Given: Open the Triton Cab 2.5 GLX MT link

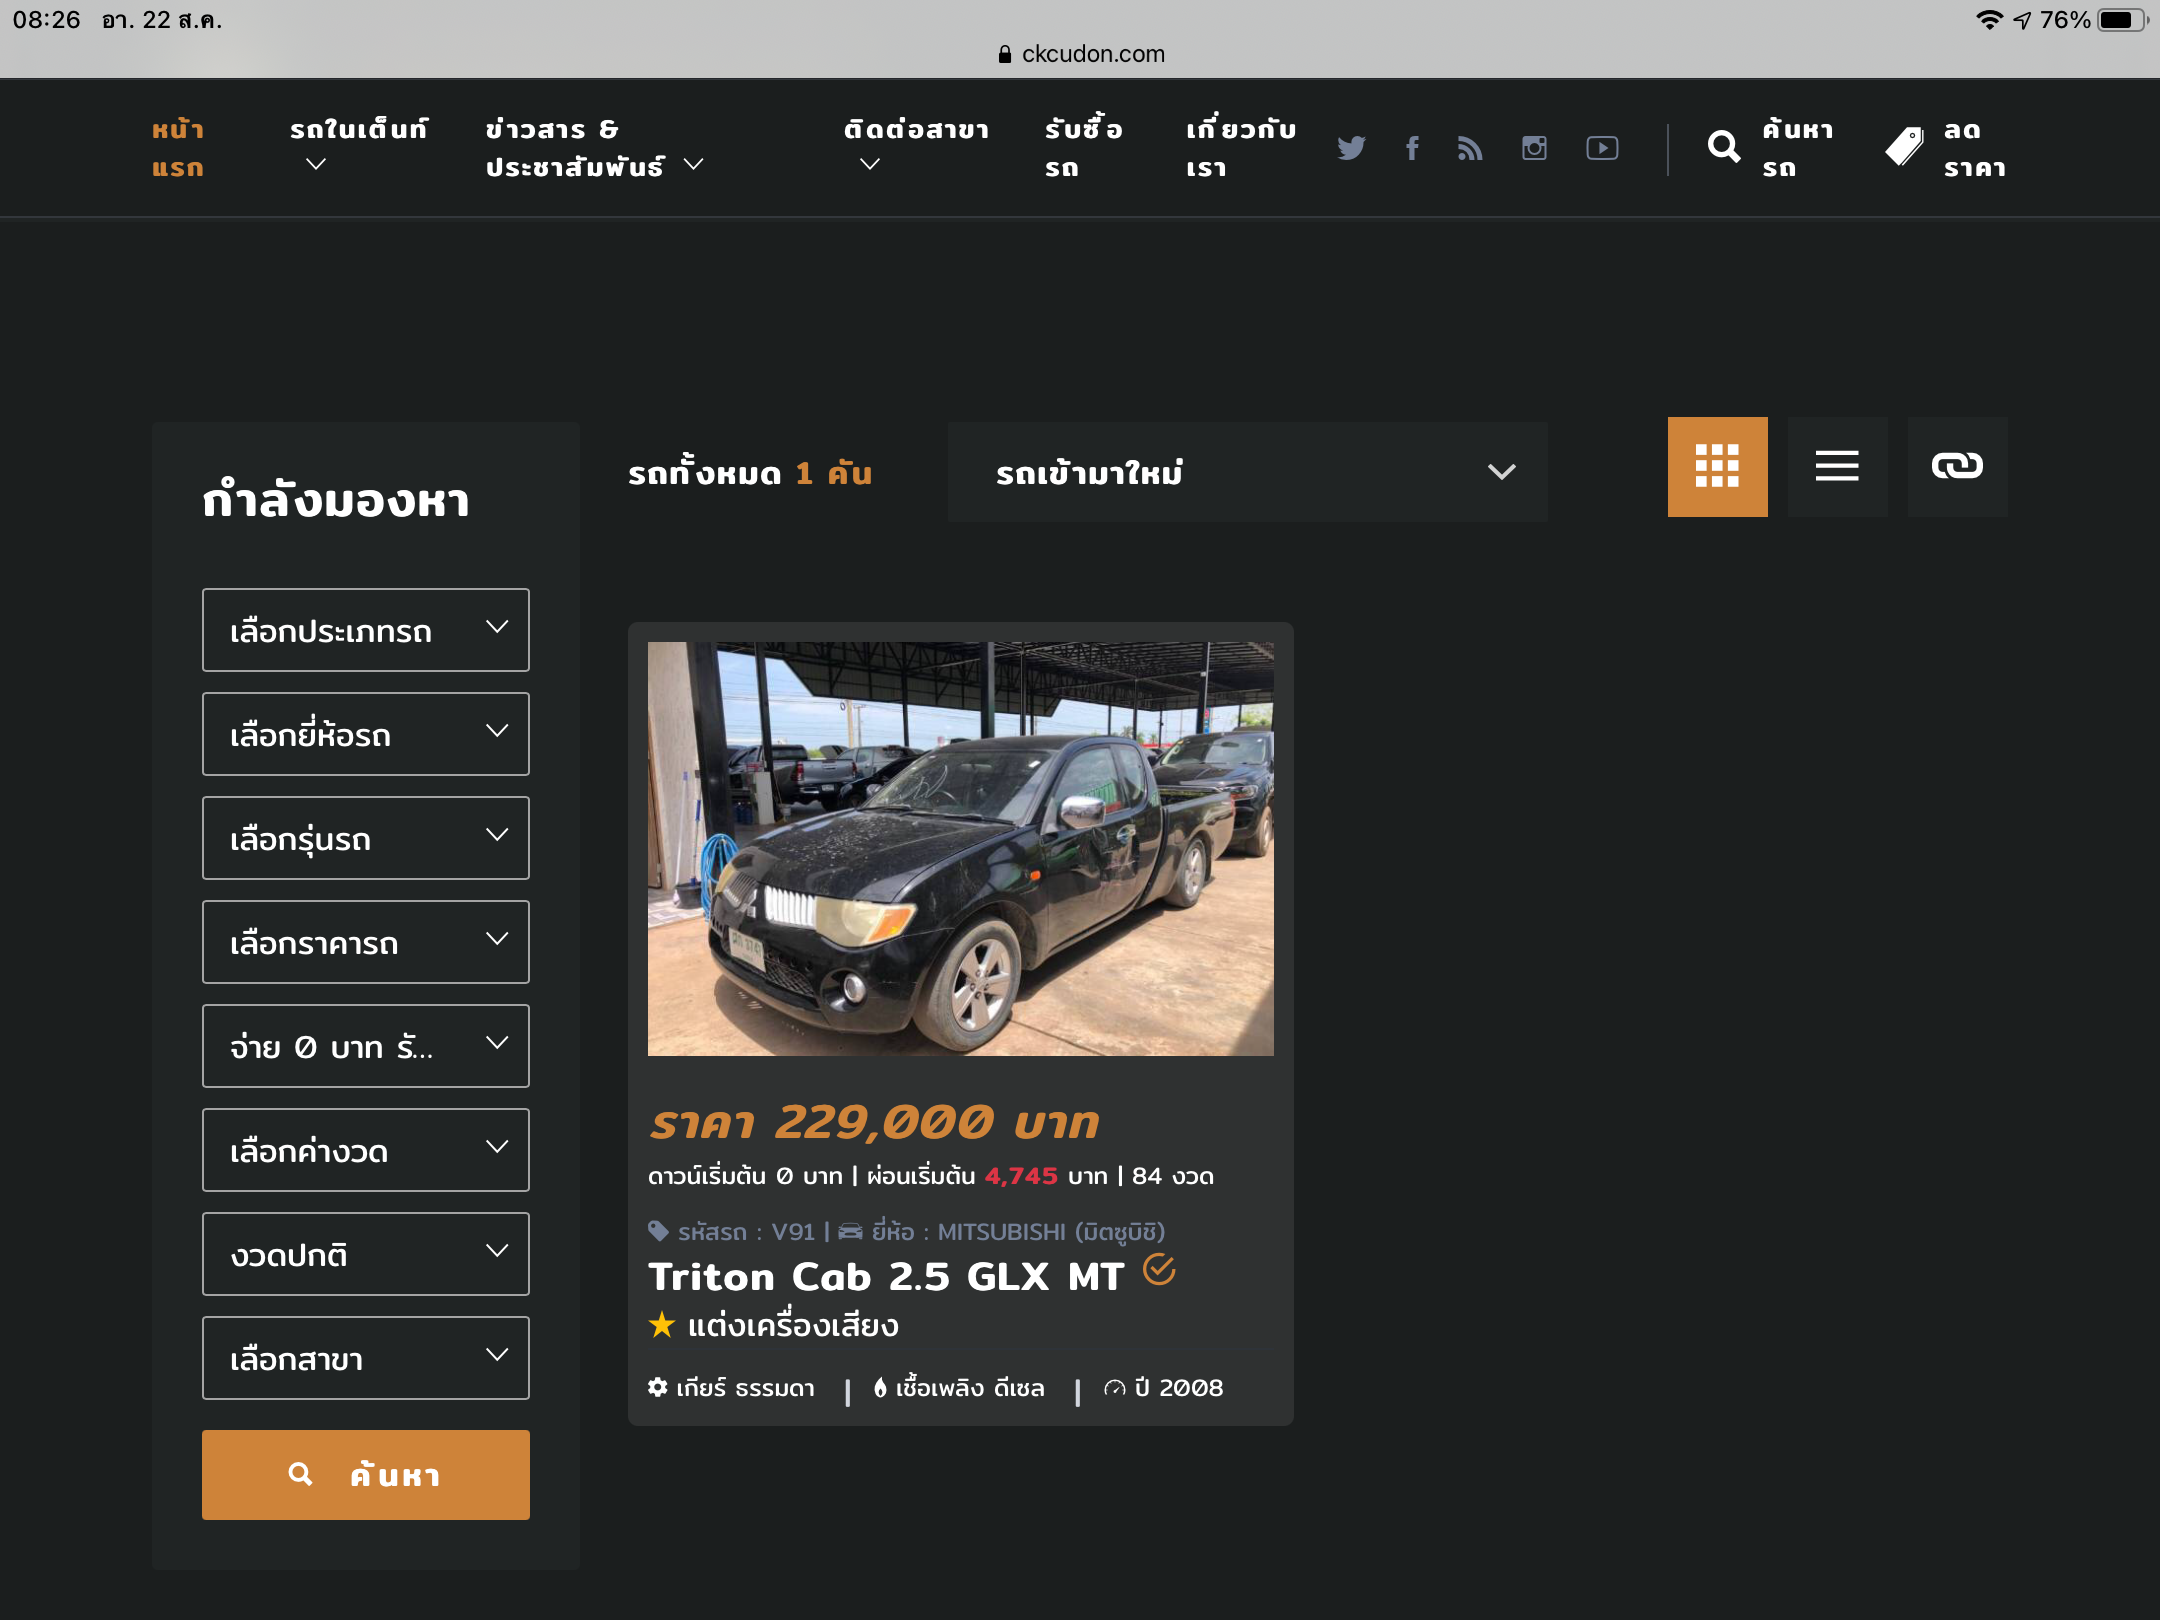Looking at the screenshot, I should point(886,1277).
